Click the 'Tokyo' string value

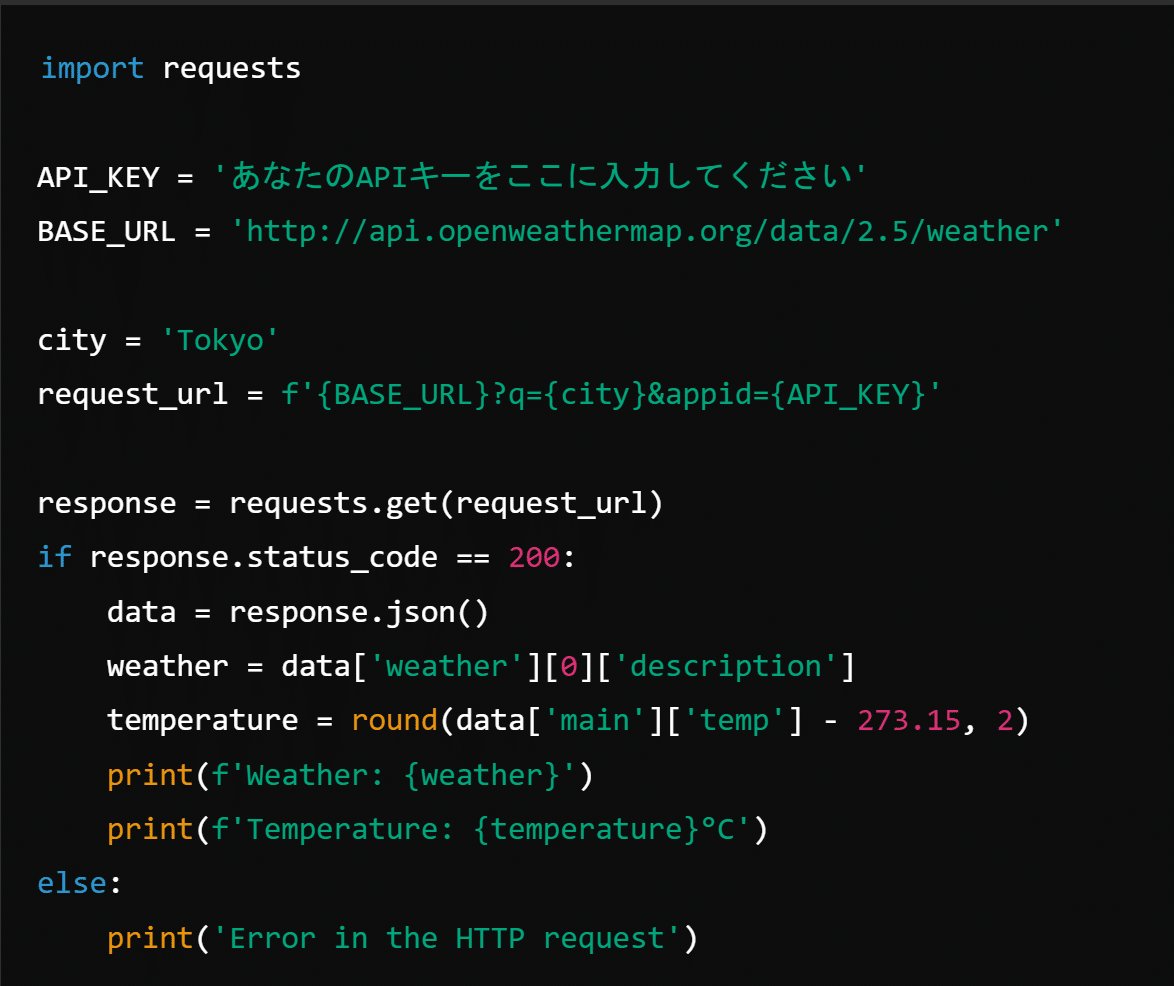point(219,340)
